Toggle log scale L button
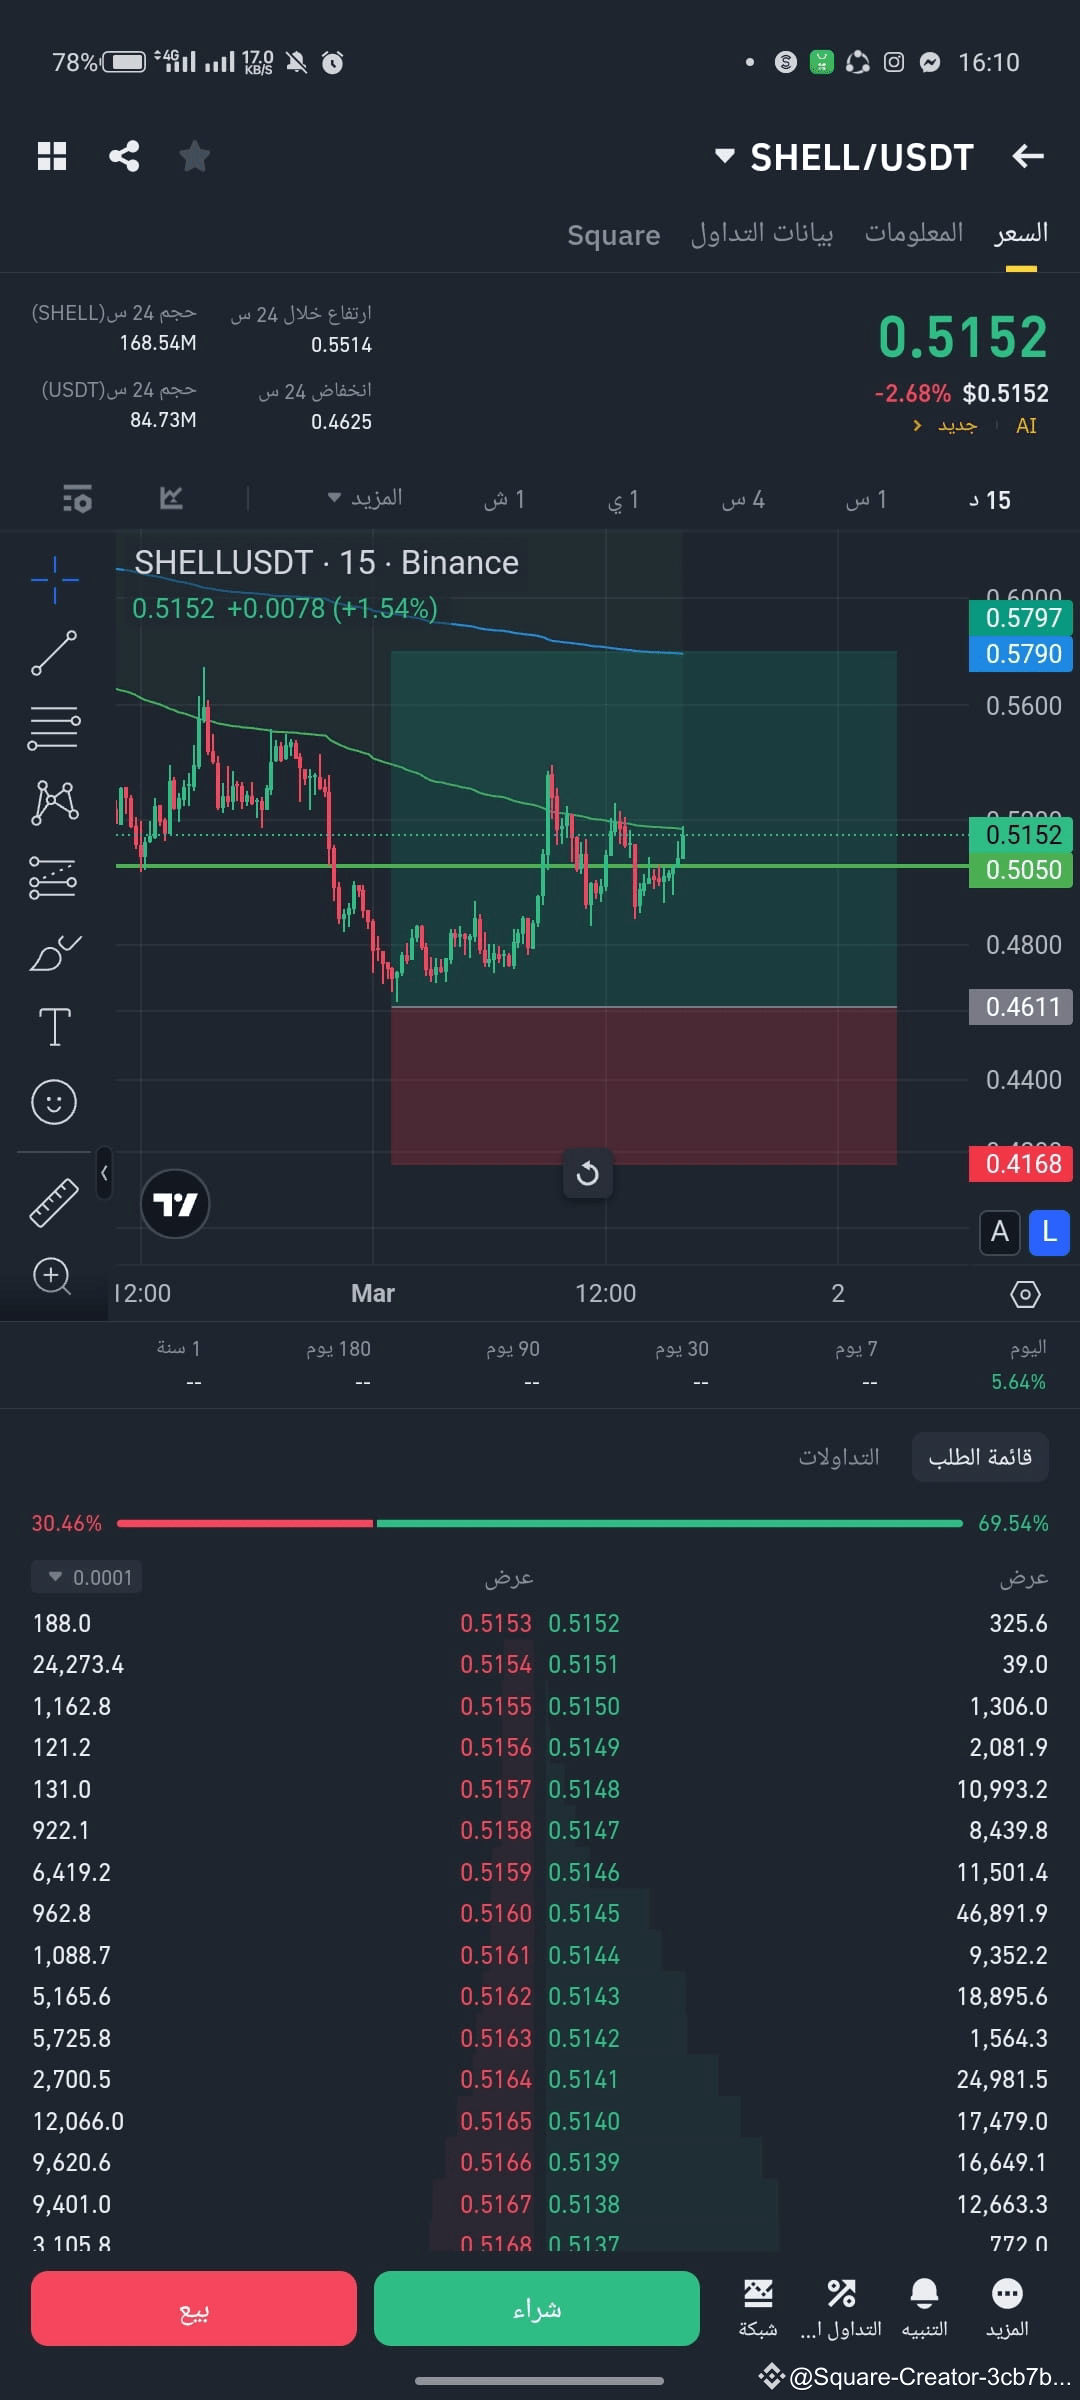This screenshot has width=1080, height=2400. click(x=1049, y=1232)
